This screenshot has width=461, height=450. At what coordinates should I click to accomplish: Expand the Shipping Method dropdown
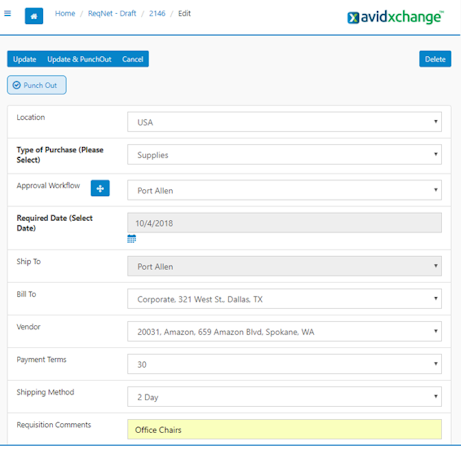click(284, 397)
